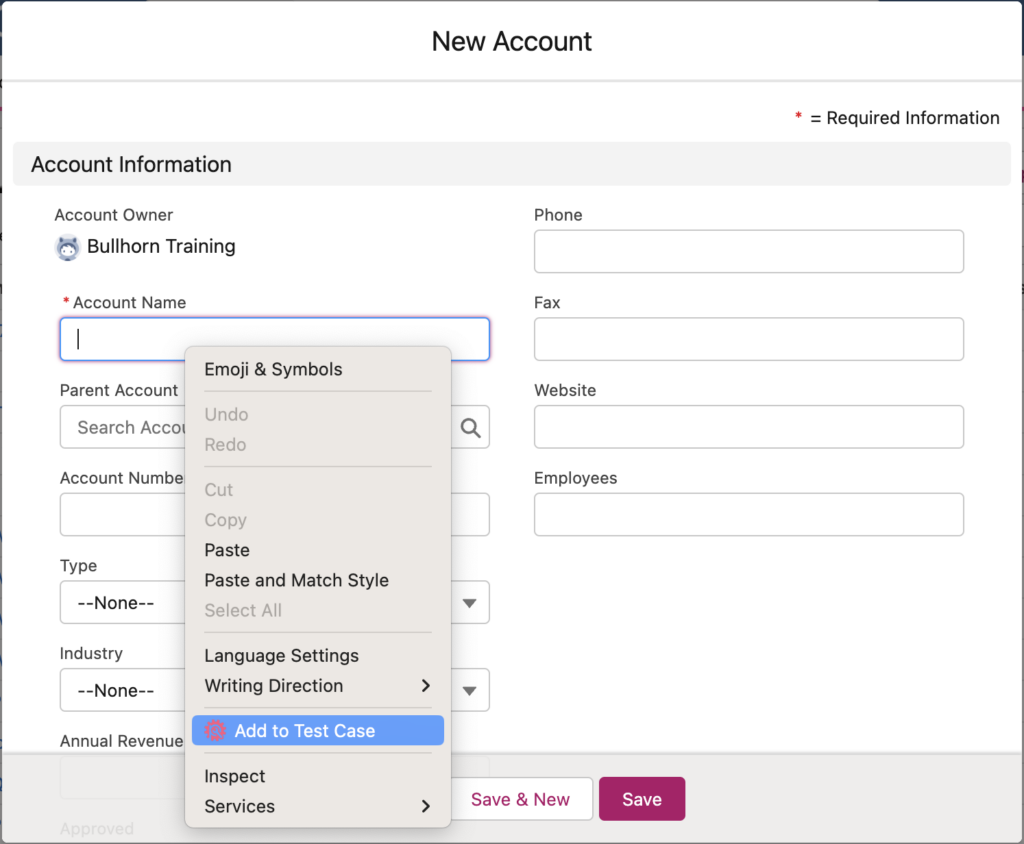Select Language Settings
The image size is (1024, 844).
point(281,655)
